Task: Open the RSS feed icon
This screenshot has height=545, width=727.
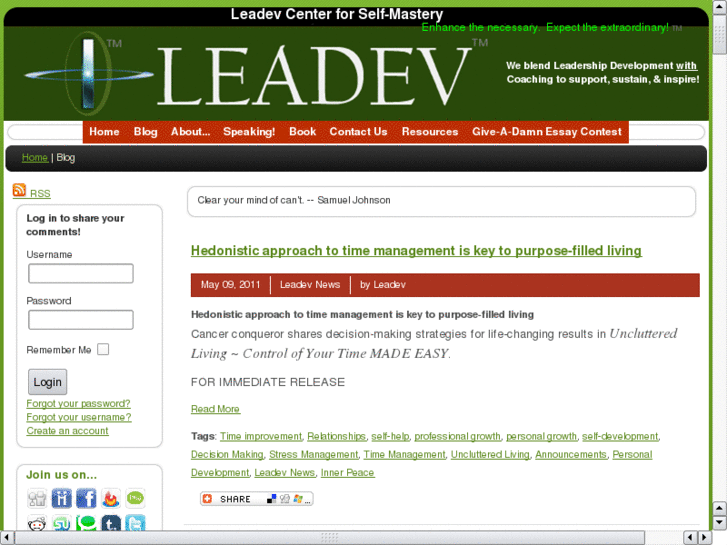Action: coord(19,190)
